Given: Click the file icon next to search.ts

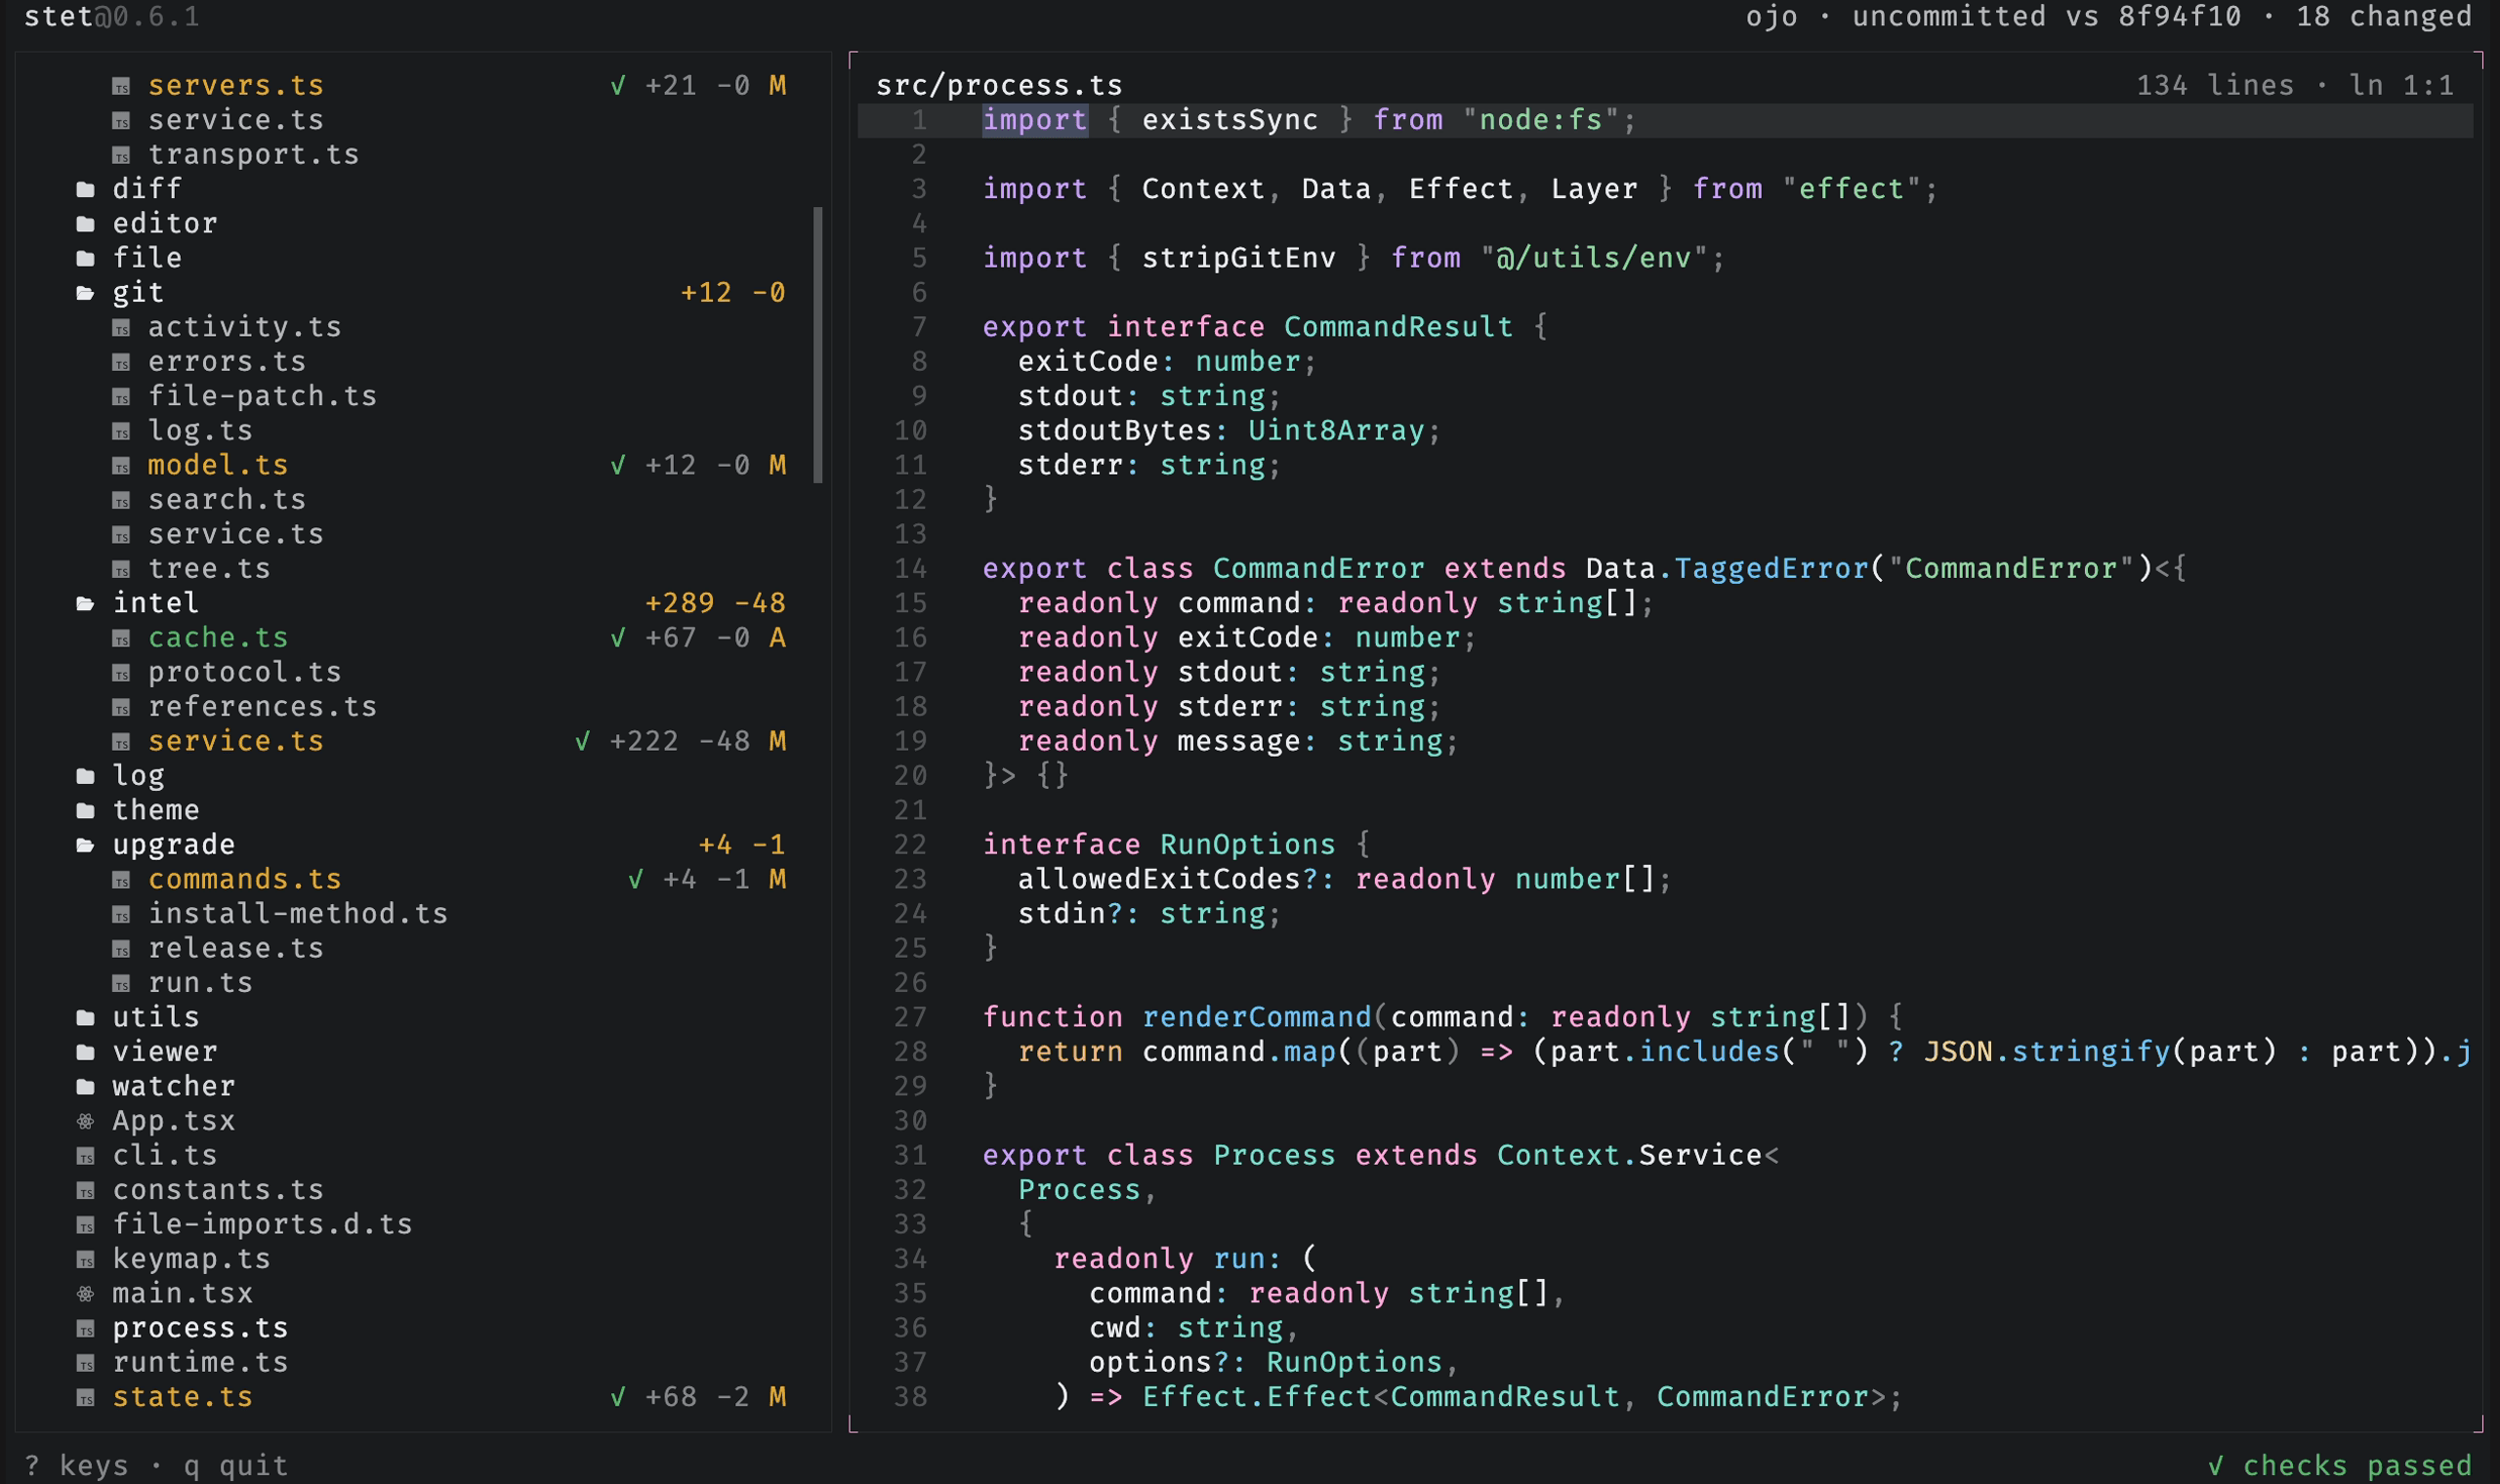Looking at the screenshot, I should click(121, 501).
